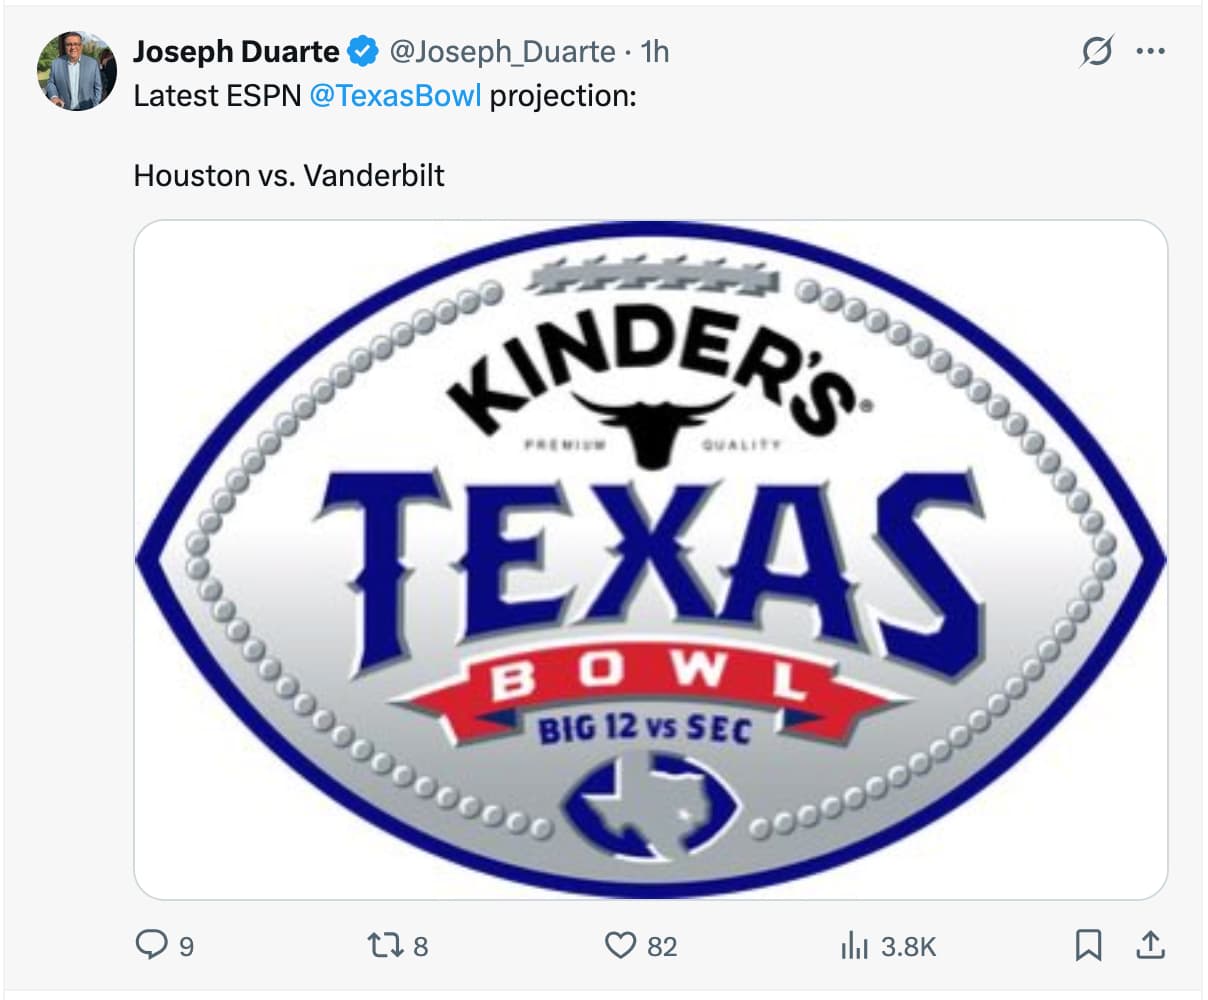Open view analytics bar-chart icon
This screenshot has height=1000, width=1208.
(853, 945)
